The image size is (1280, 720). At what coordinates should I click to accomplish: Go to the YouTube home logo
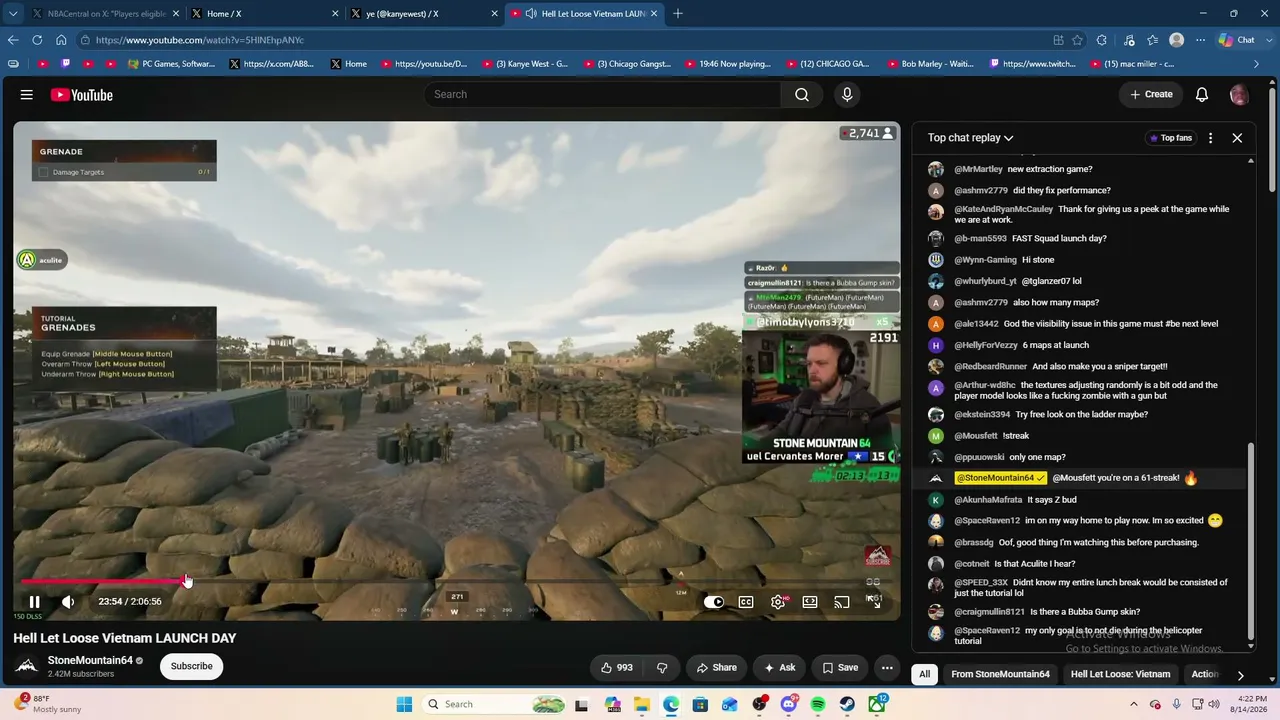pyautogui.click(x=82, y=95)
